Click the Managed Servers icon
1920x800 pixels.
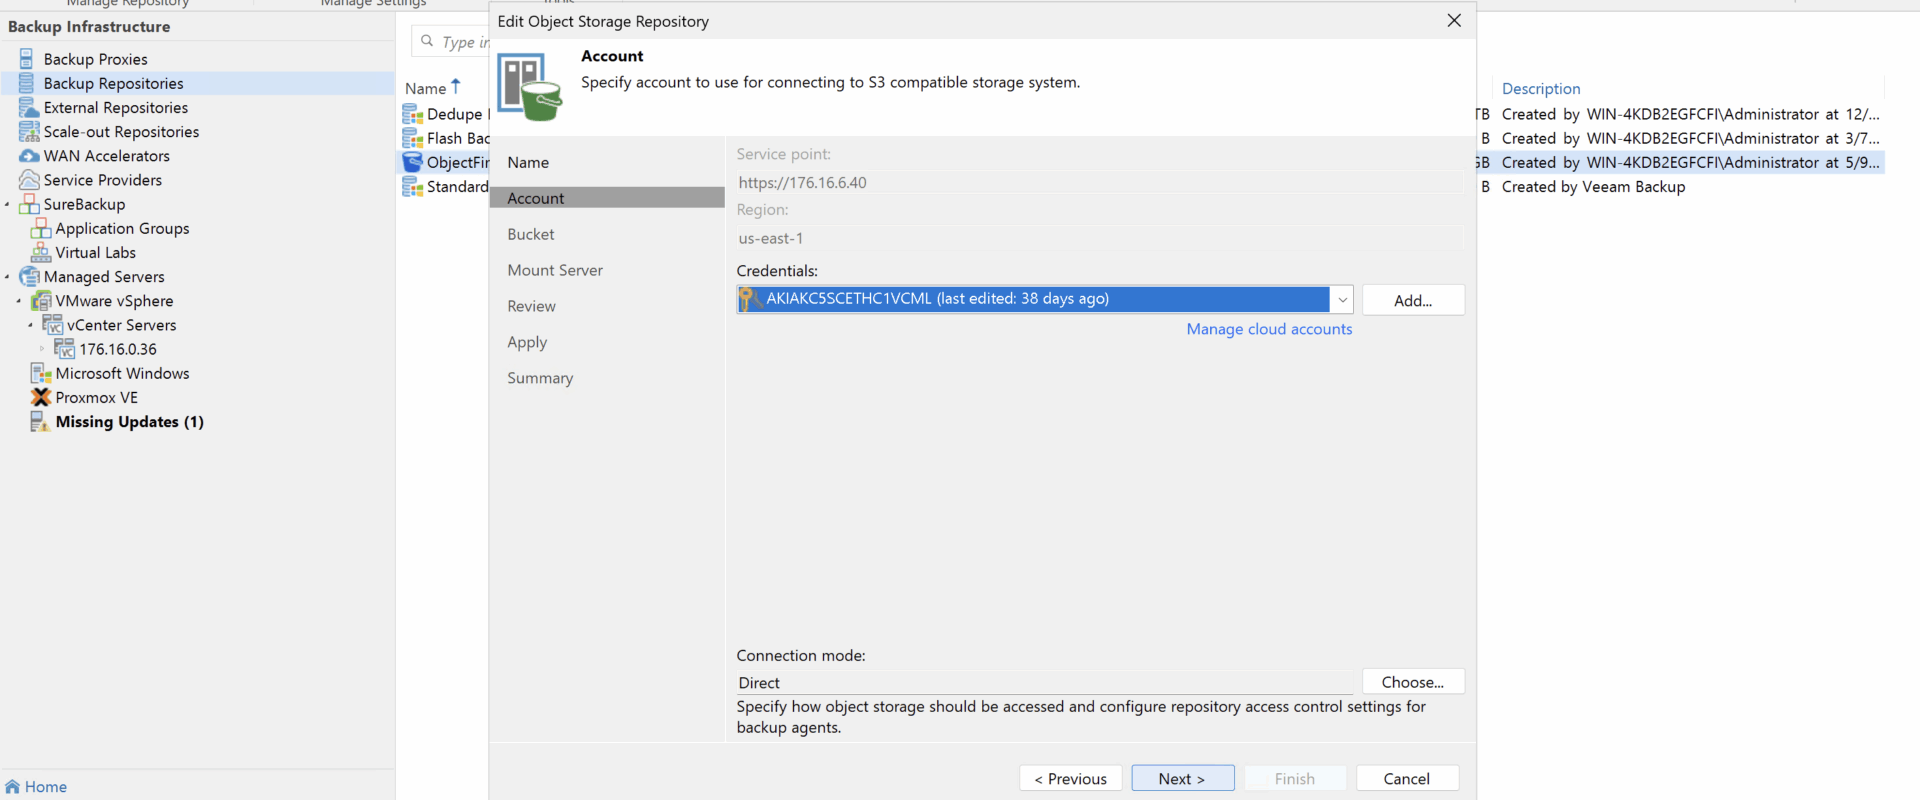[29, 276]
